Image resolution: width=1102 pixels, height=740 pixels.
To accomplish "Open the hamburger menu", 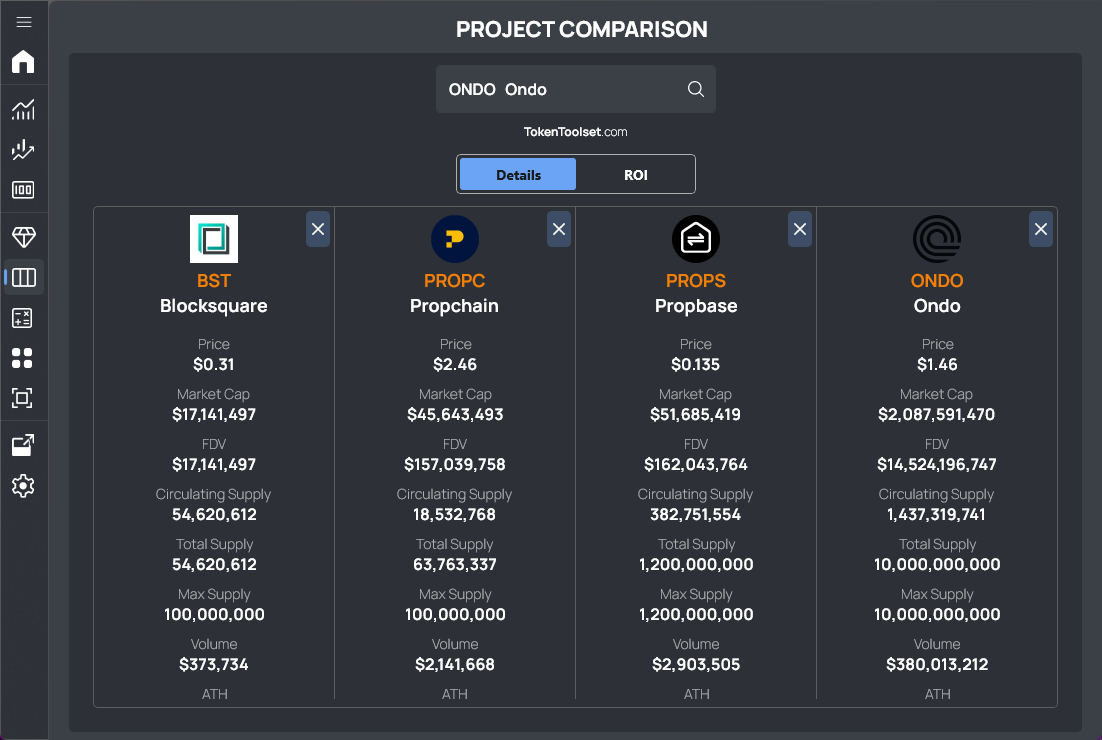I will tap(23, 22).
